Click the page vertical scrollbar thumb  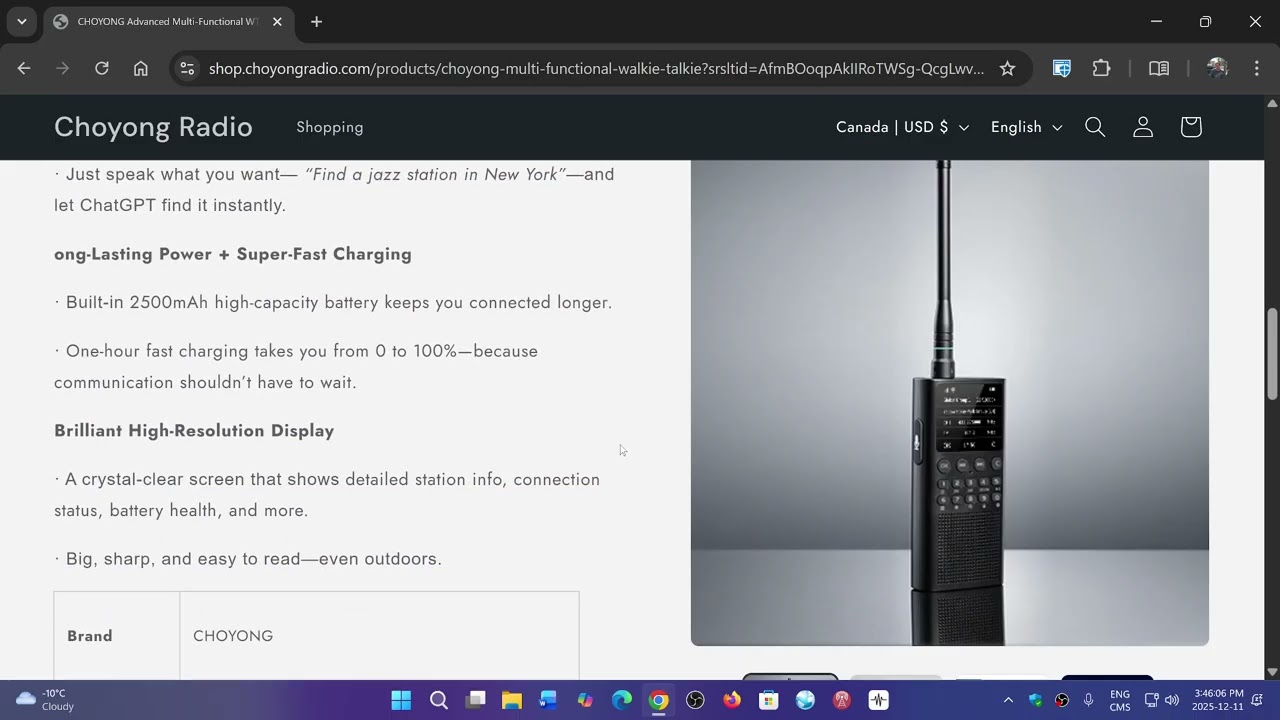(x=1272, y=354)
